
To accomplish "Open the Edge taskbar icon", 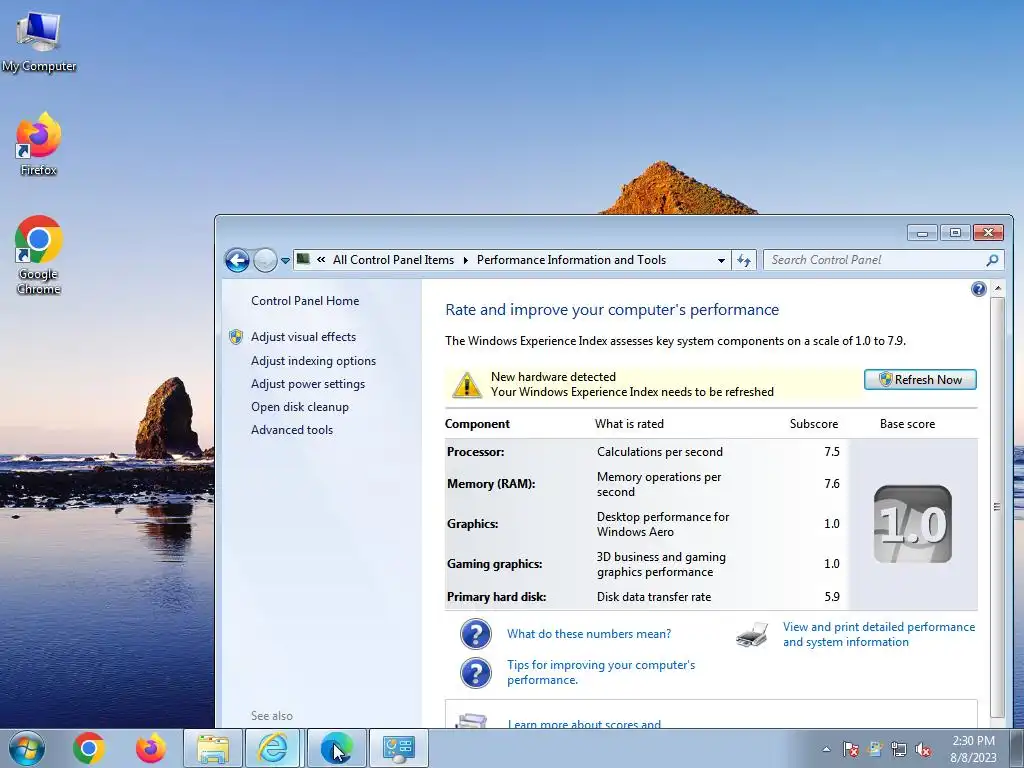I will tap(336, 748).
